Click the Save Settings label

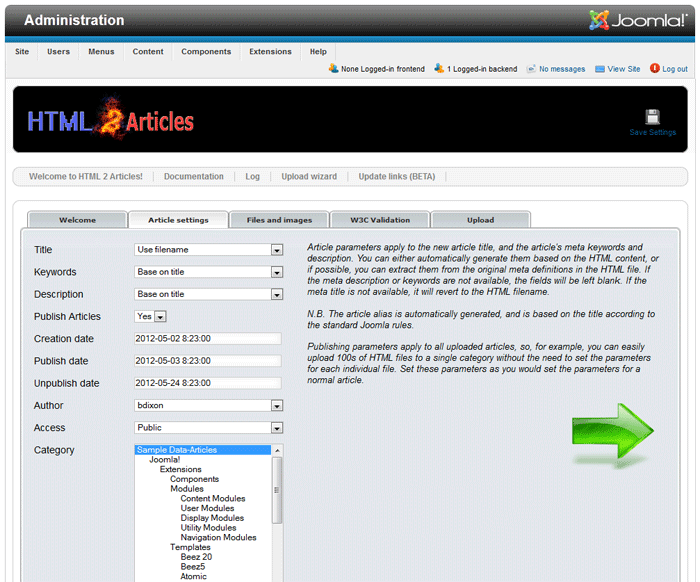pyautogui.click(x=652, y=133)
